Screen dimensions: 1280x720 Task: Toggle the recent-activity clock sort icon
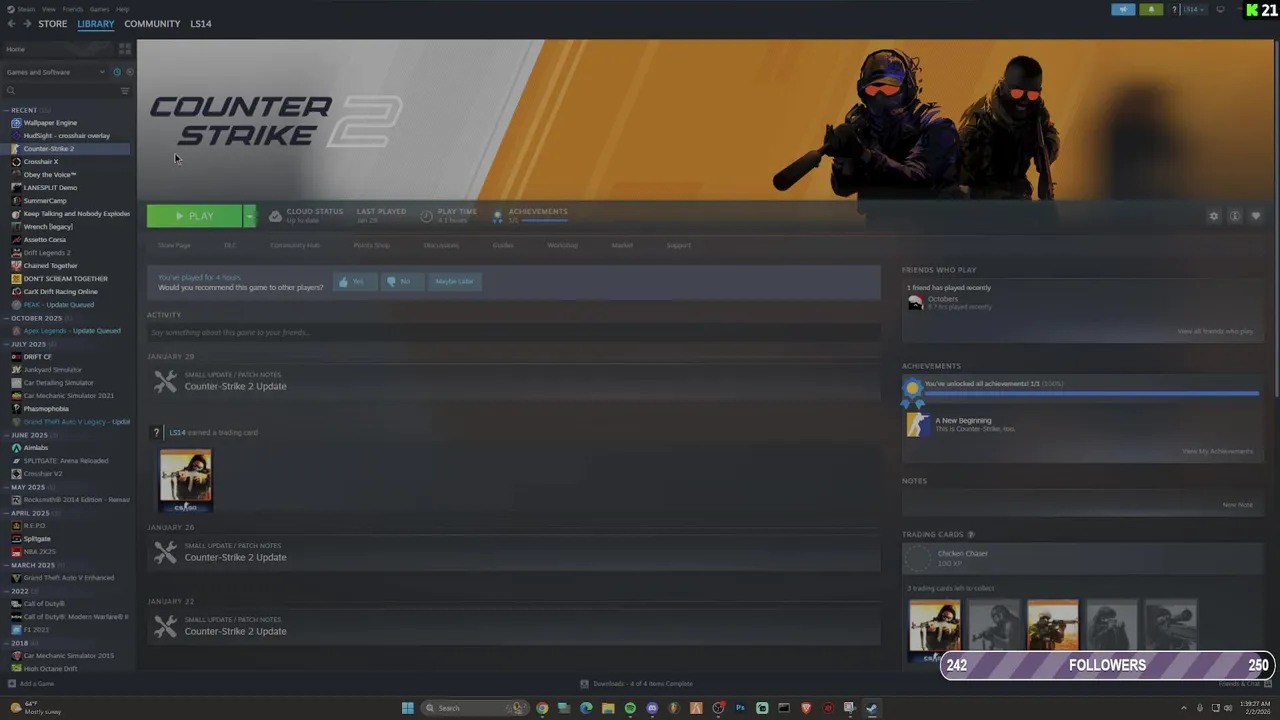tap(117, 72)
